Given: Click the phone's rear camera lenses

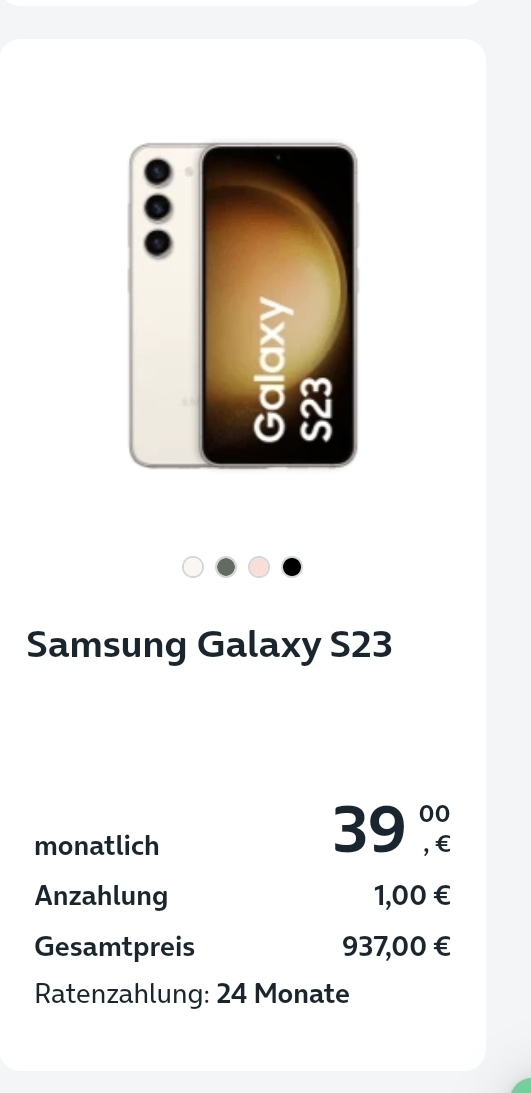Looking at the screenshot, I should coord(157,207).
